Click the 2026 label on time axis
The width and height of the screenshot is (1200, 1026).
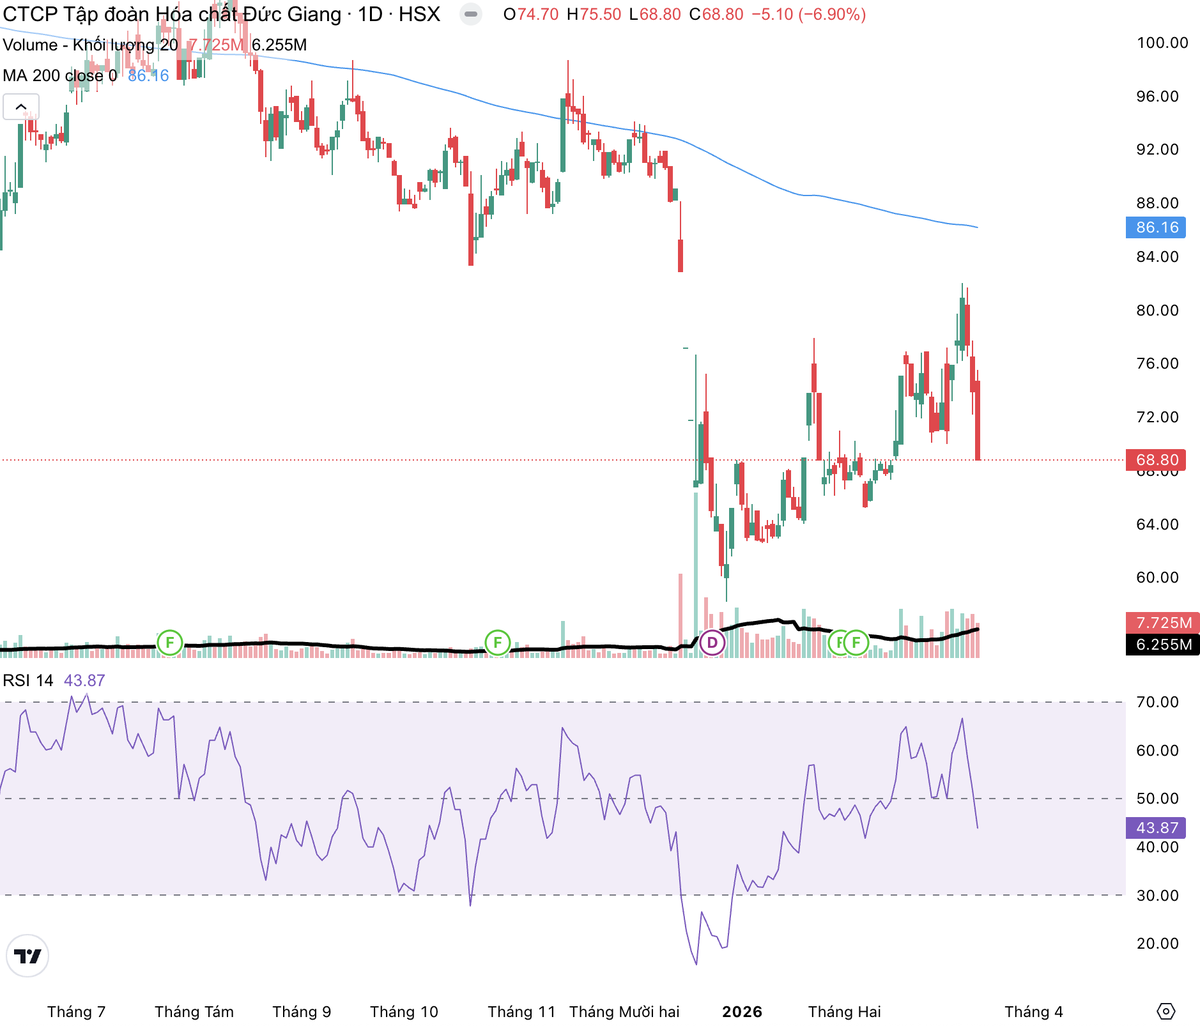click(742, 1011)
